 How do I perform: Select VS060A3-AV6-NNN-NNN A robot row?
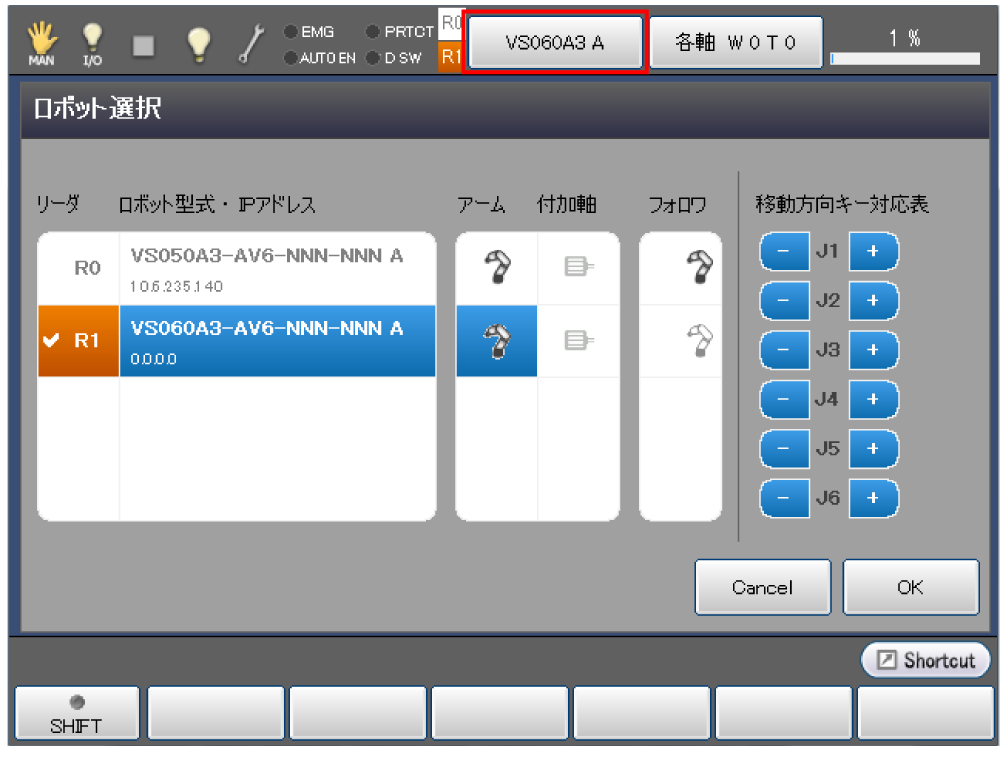point(277,341)
